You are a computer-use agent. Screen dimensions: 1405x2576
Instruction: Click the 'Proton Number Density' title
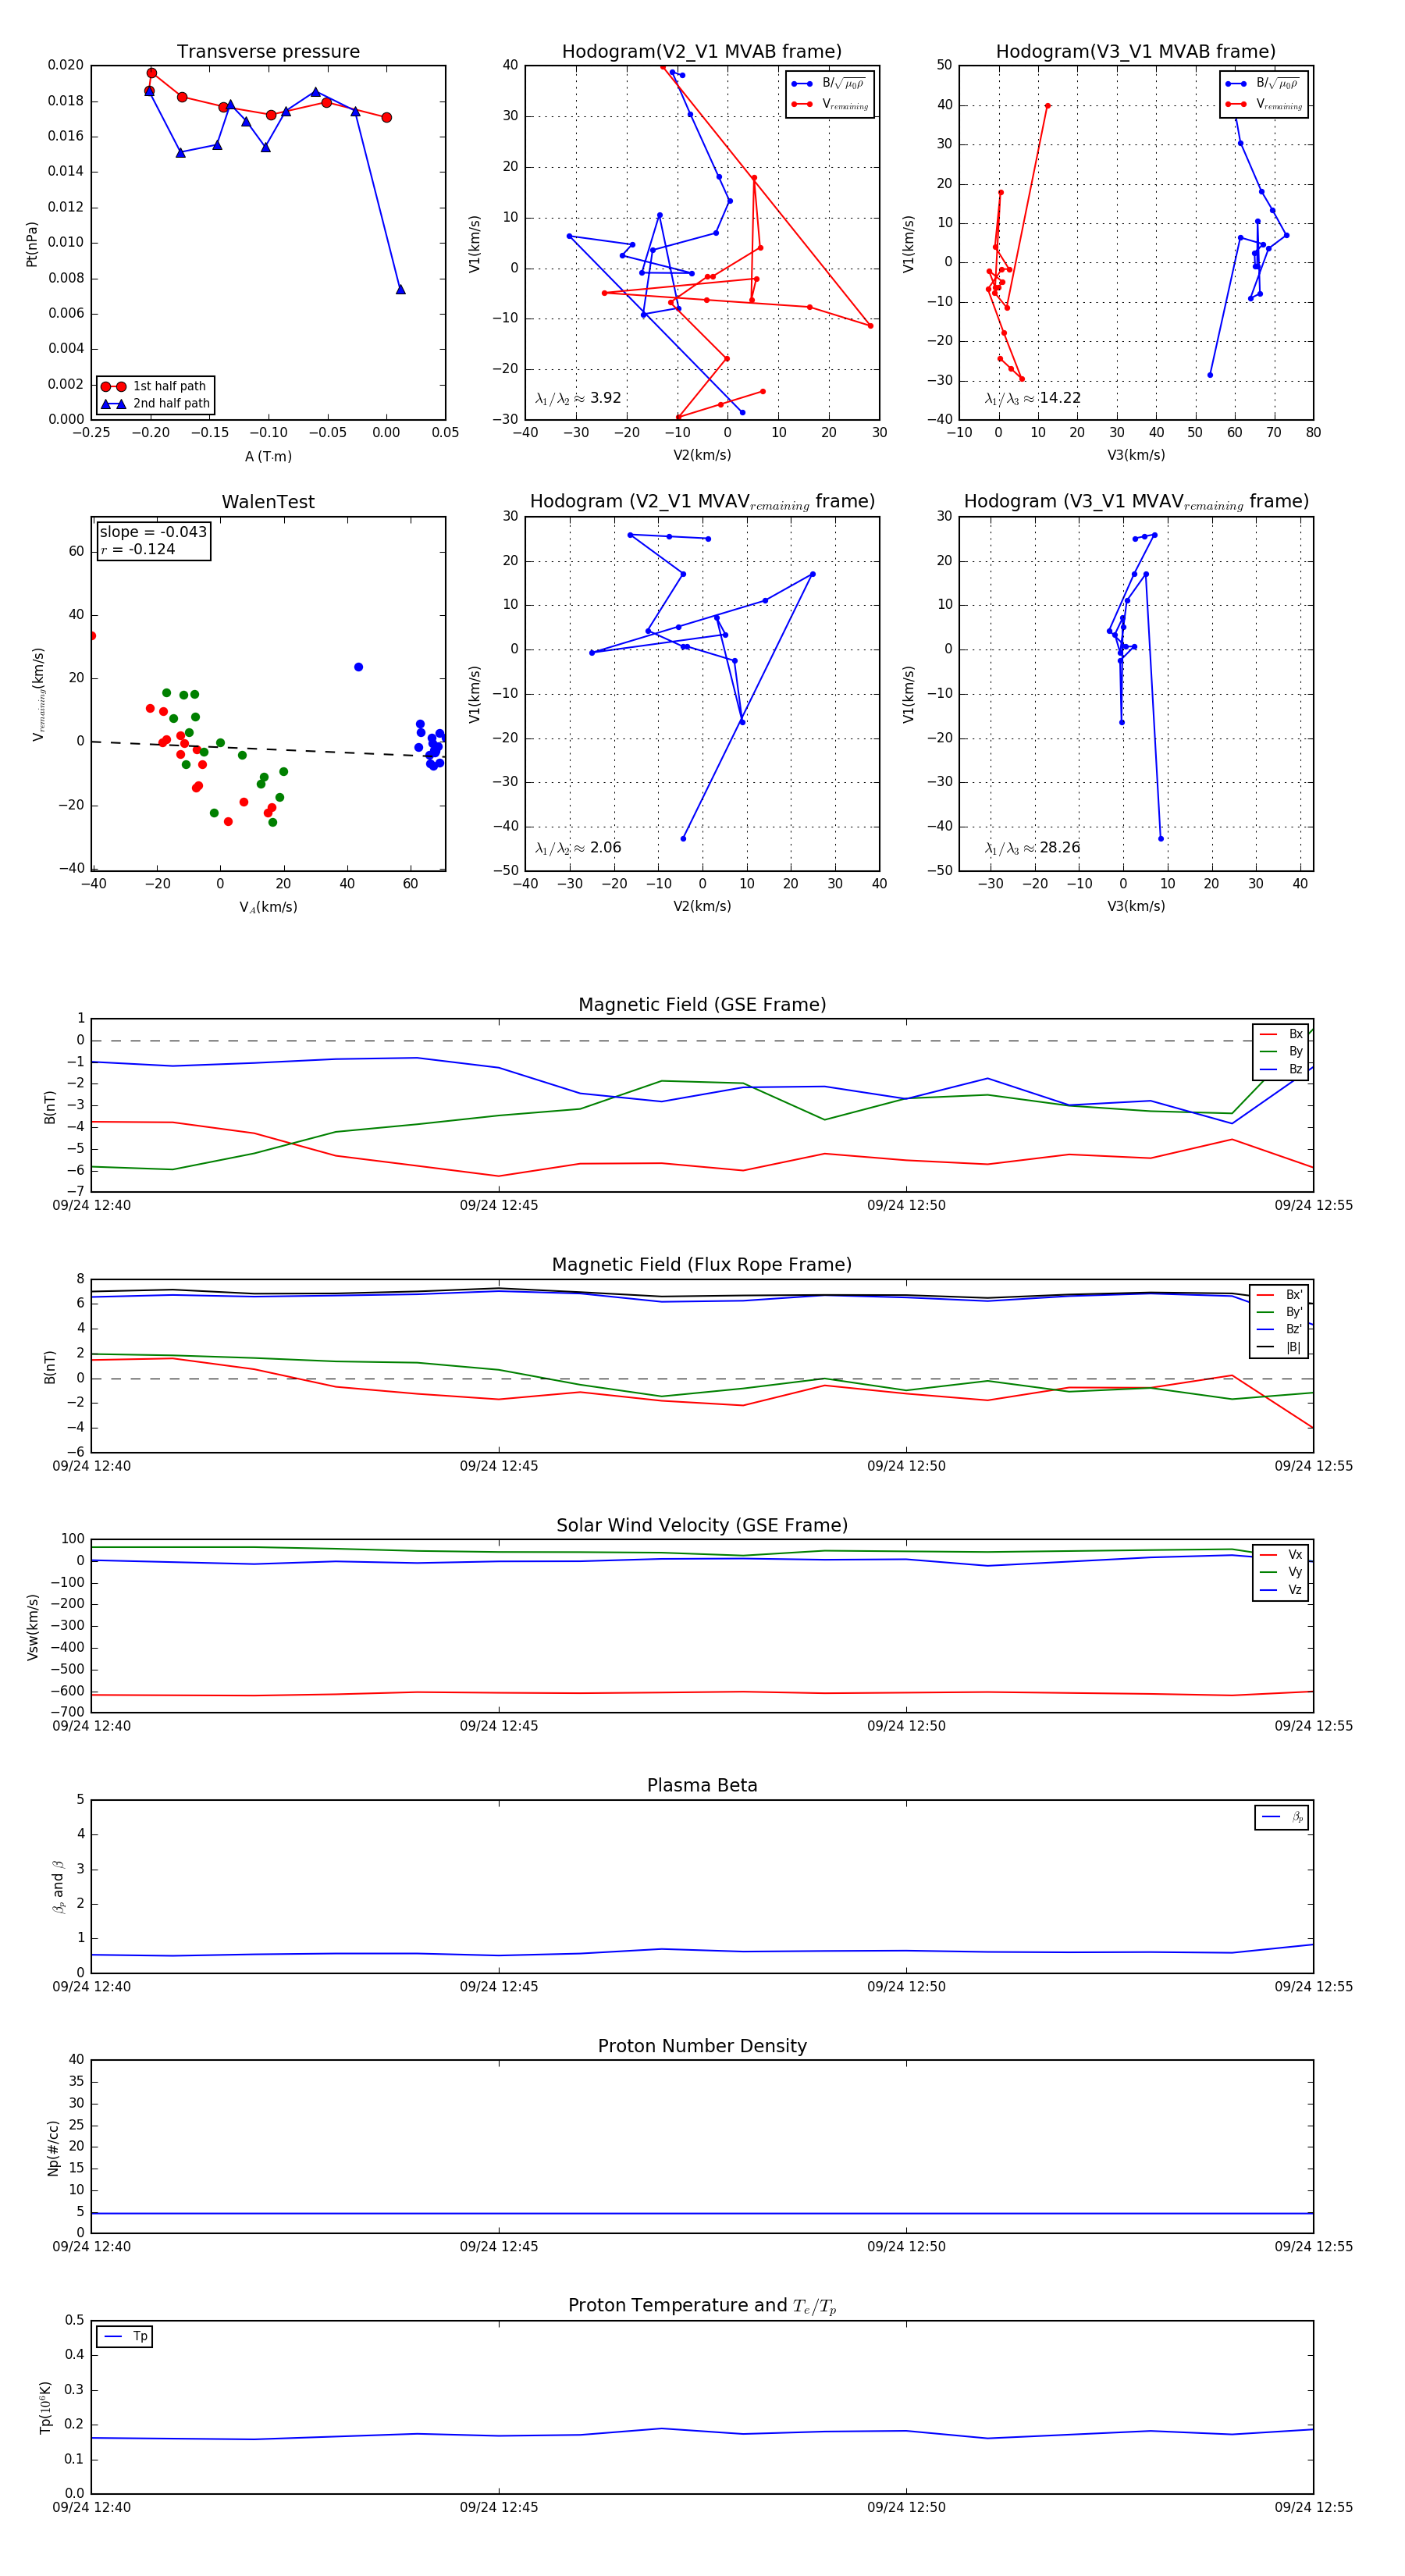pos(702,2046)
